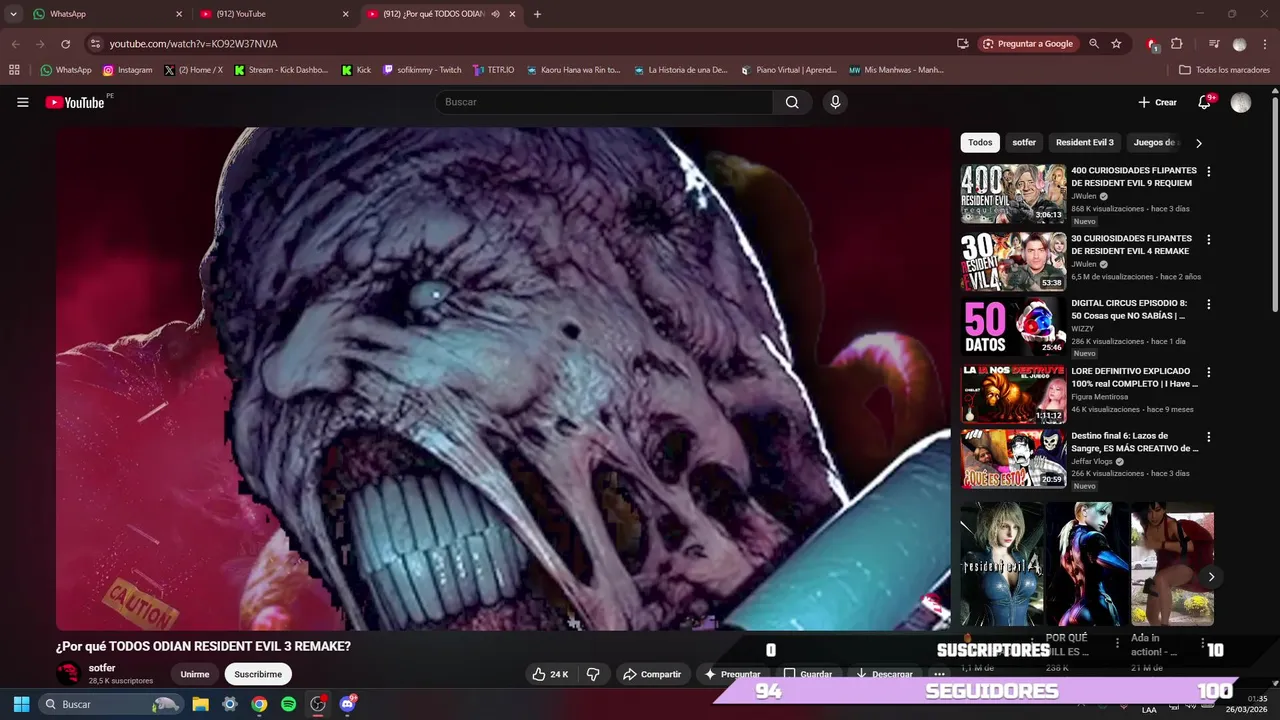1280x720 pixels.
Task: Open Windows Start menu
Action: [x=21, y=704]
